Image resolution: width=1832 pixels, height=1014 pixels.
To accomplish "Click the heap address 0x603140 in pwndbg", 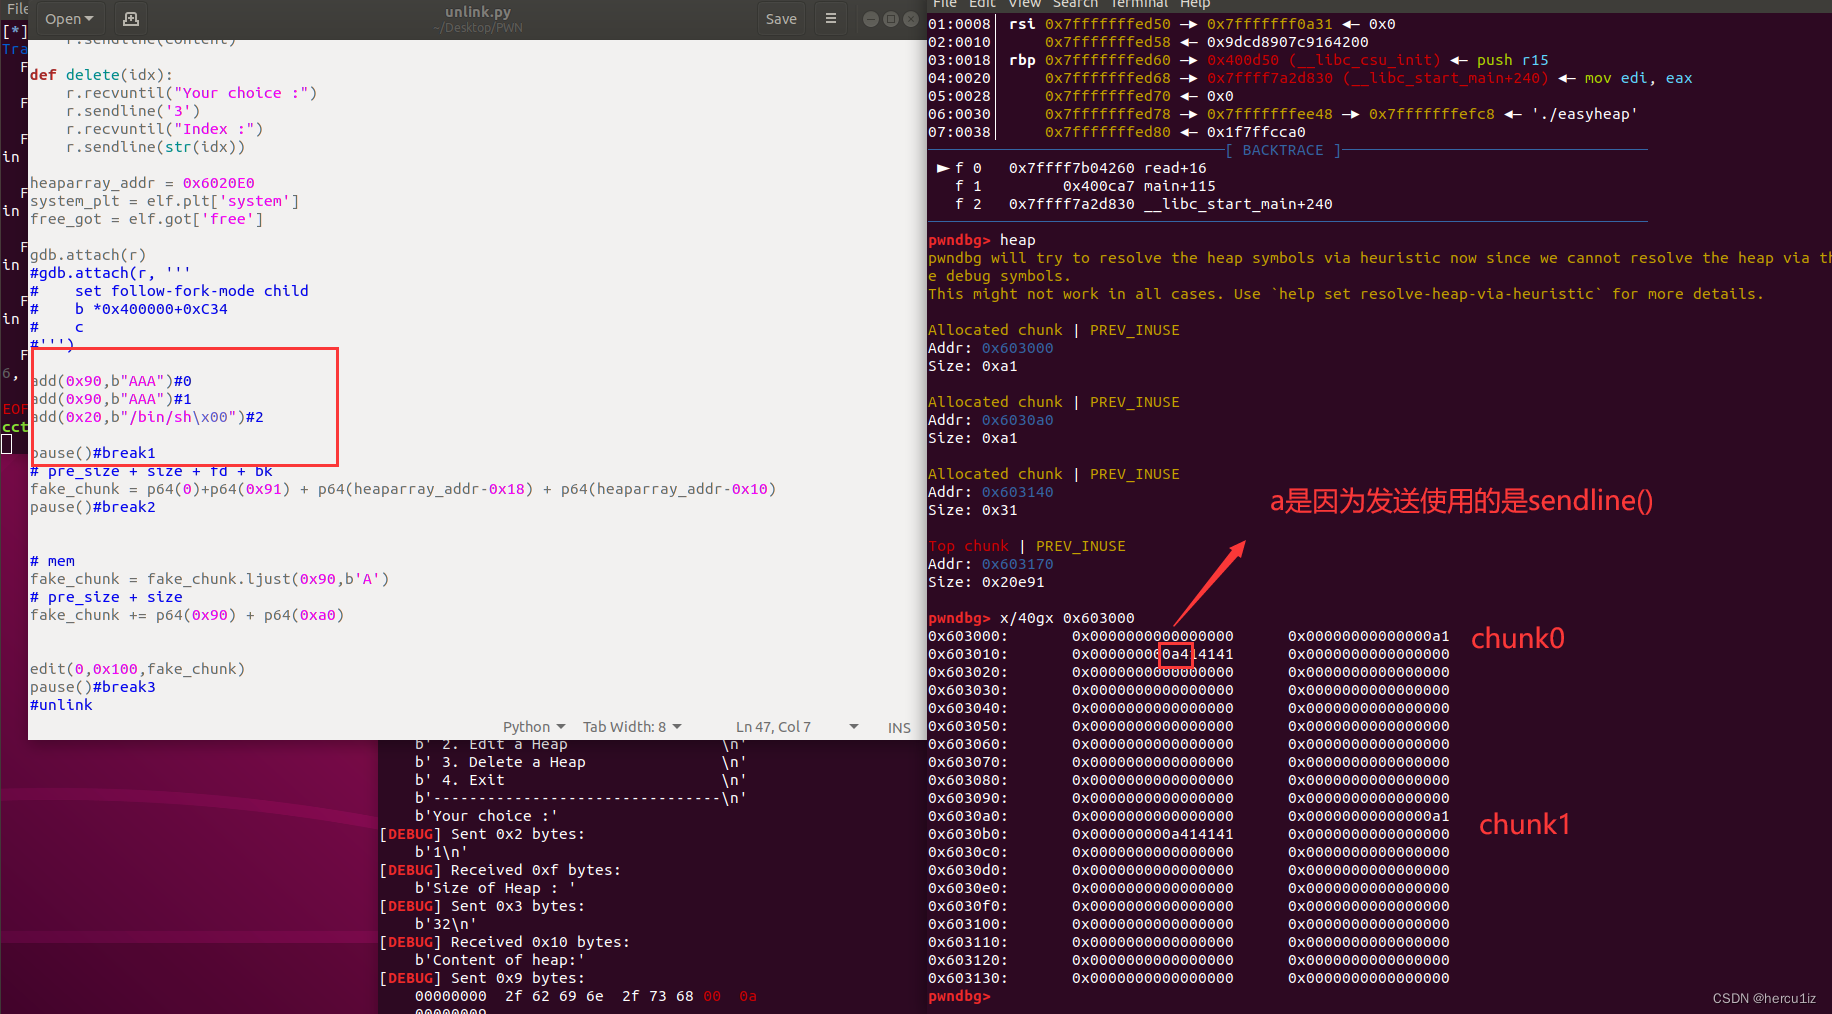I will coord(1017,492).
